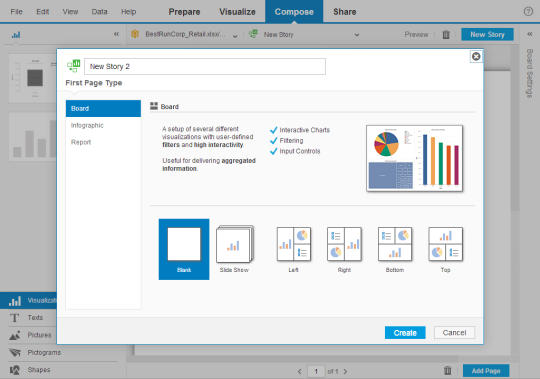Click the Interactive Charts checkmark
This screenshot has height=379, width=540.
274,130
